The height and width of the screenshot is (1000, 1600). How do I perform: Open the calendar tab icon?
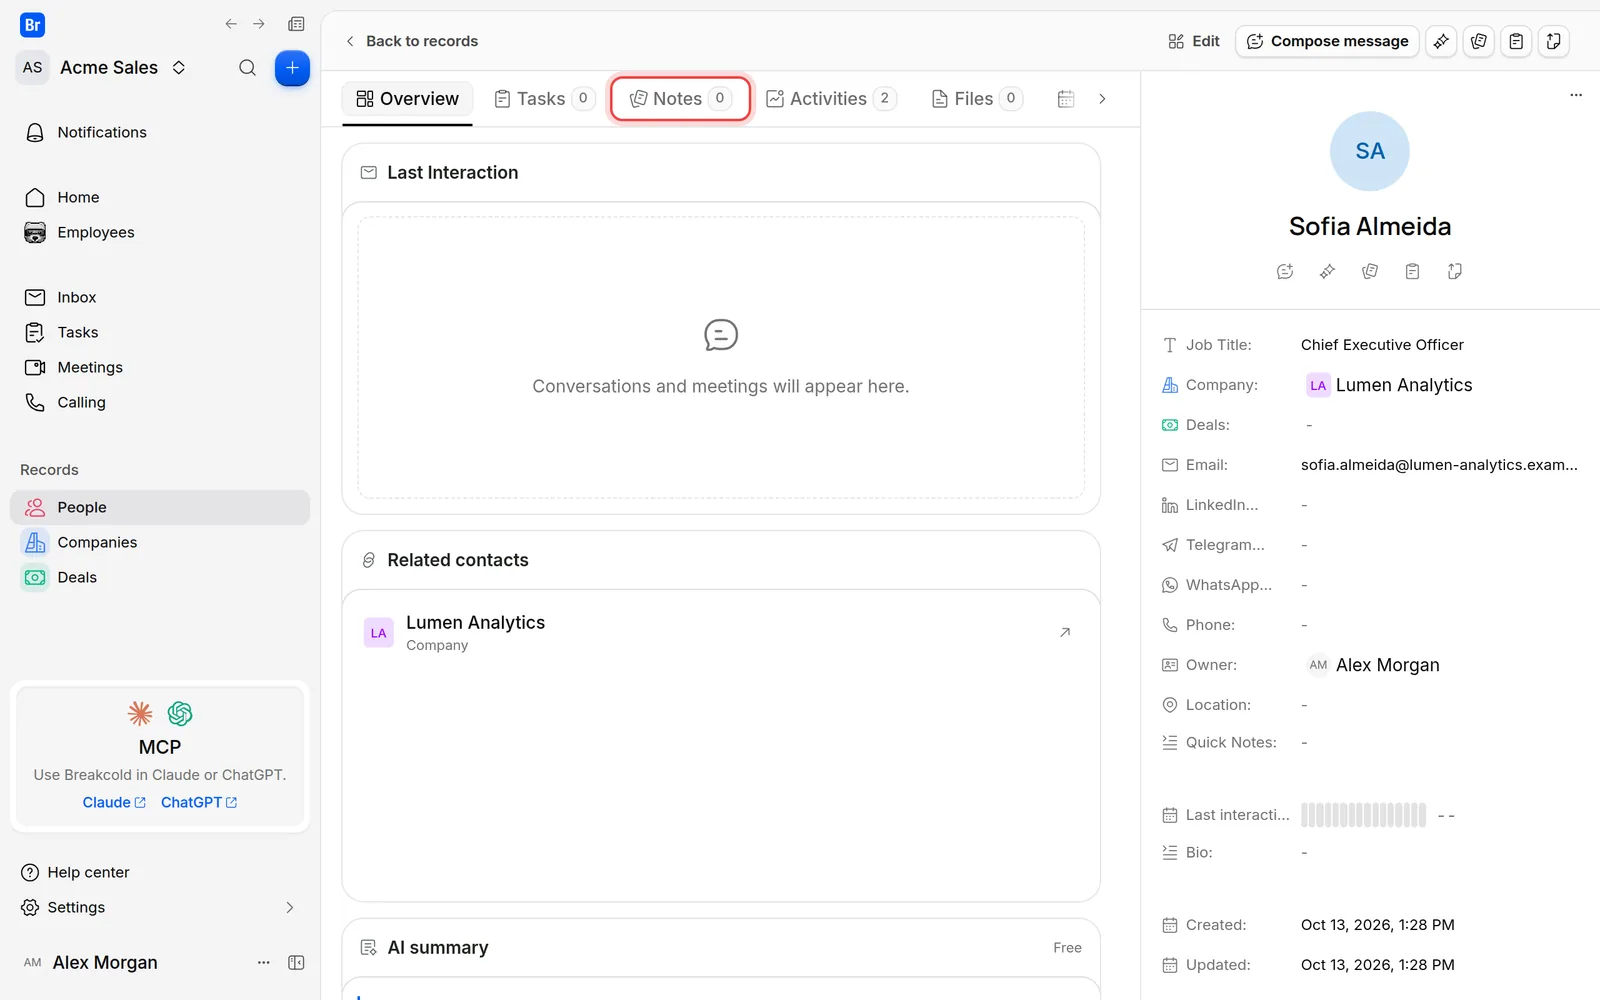coord(1066,99)
